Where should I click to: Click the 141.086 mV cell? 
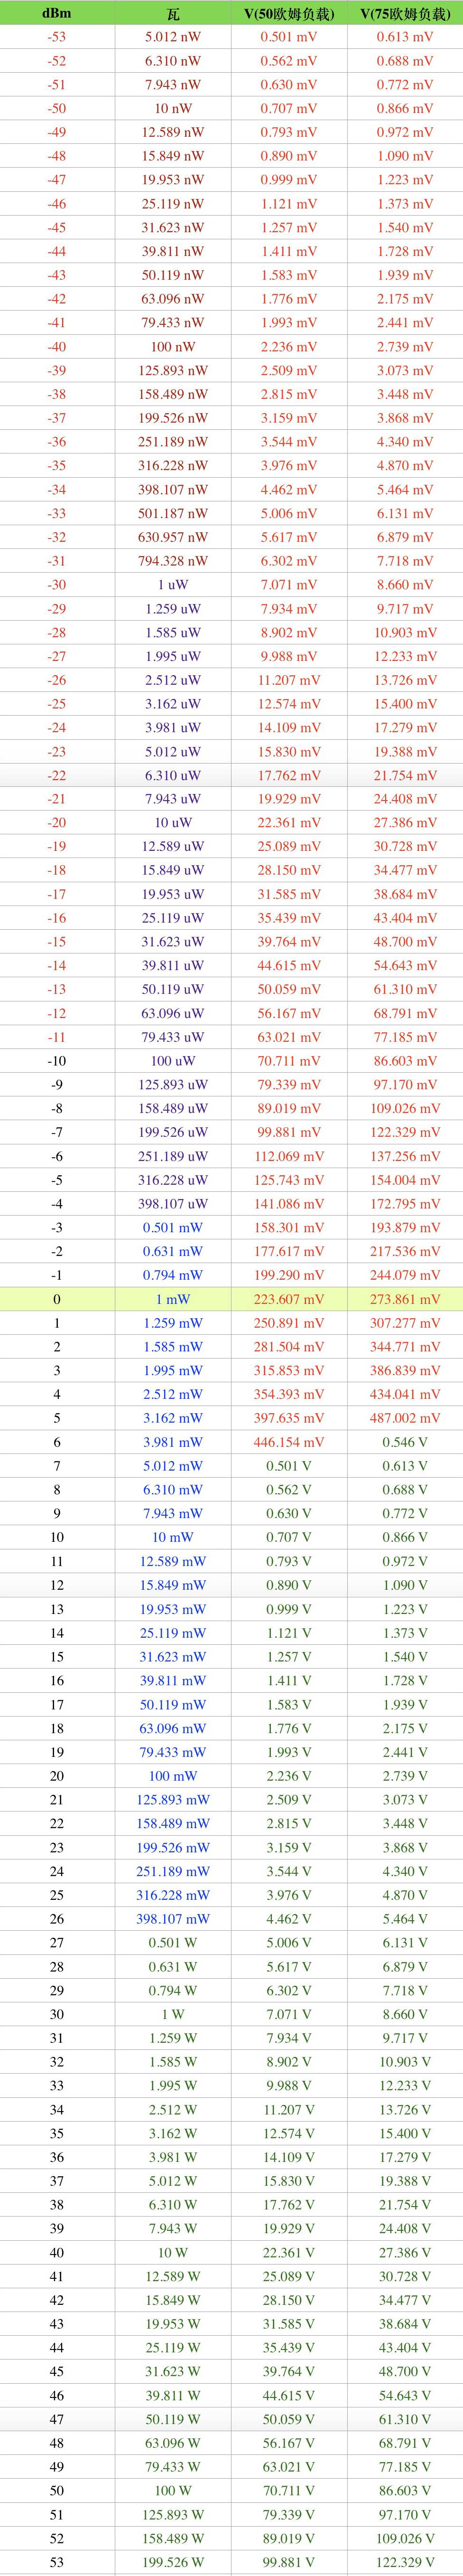pos(289,1204)
